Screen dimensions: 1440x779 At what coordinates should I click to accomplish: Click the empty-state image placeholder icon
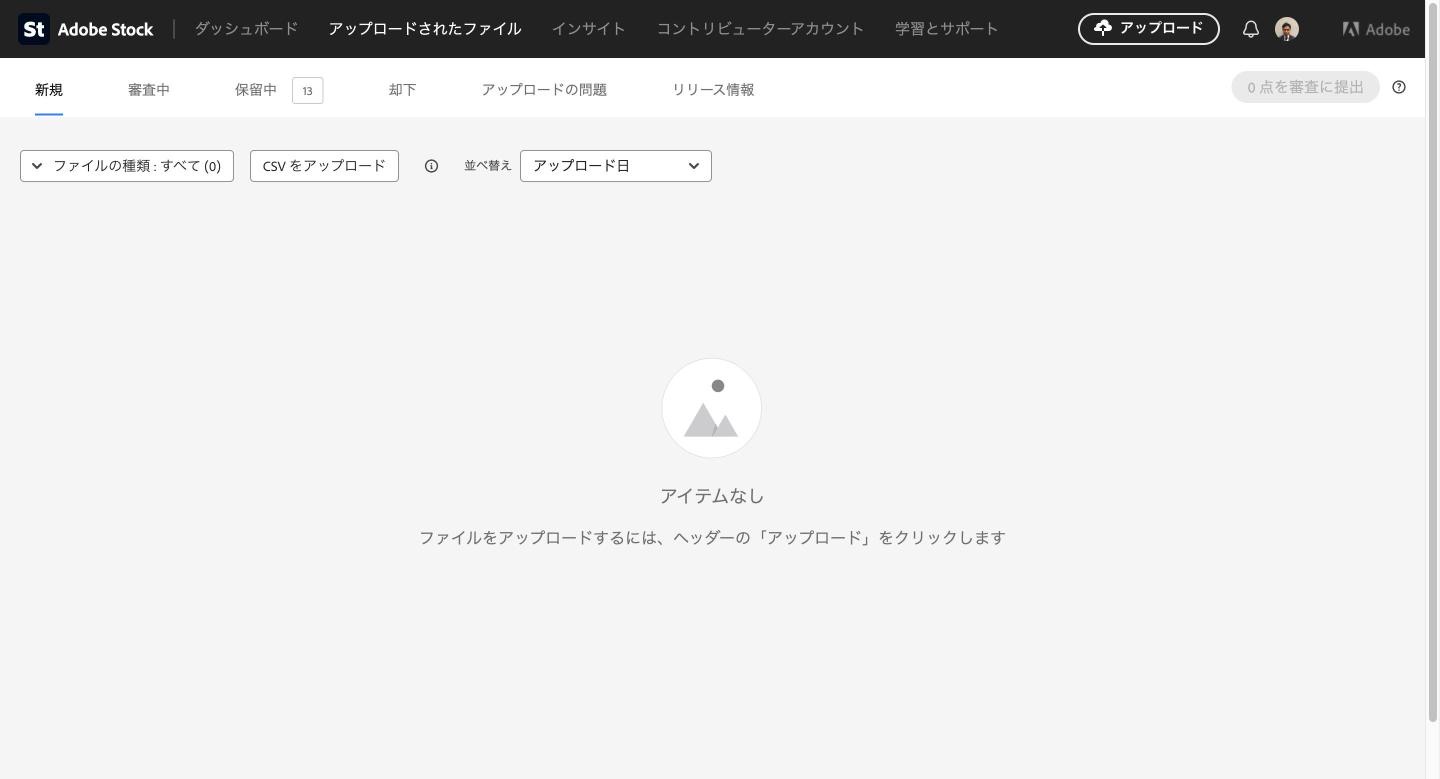click(x=712, y=408)
